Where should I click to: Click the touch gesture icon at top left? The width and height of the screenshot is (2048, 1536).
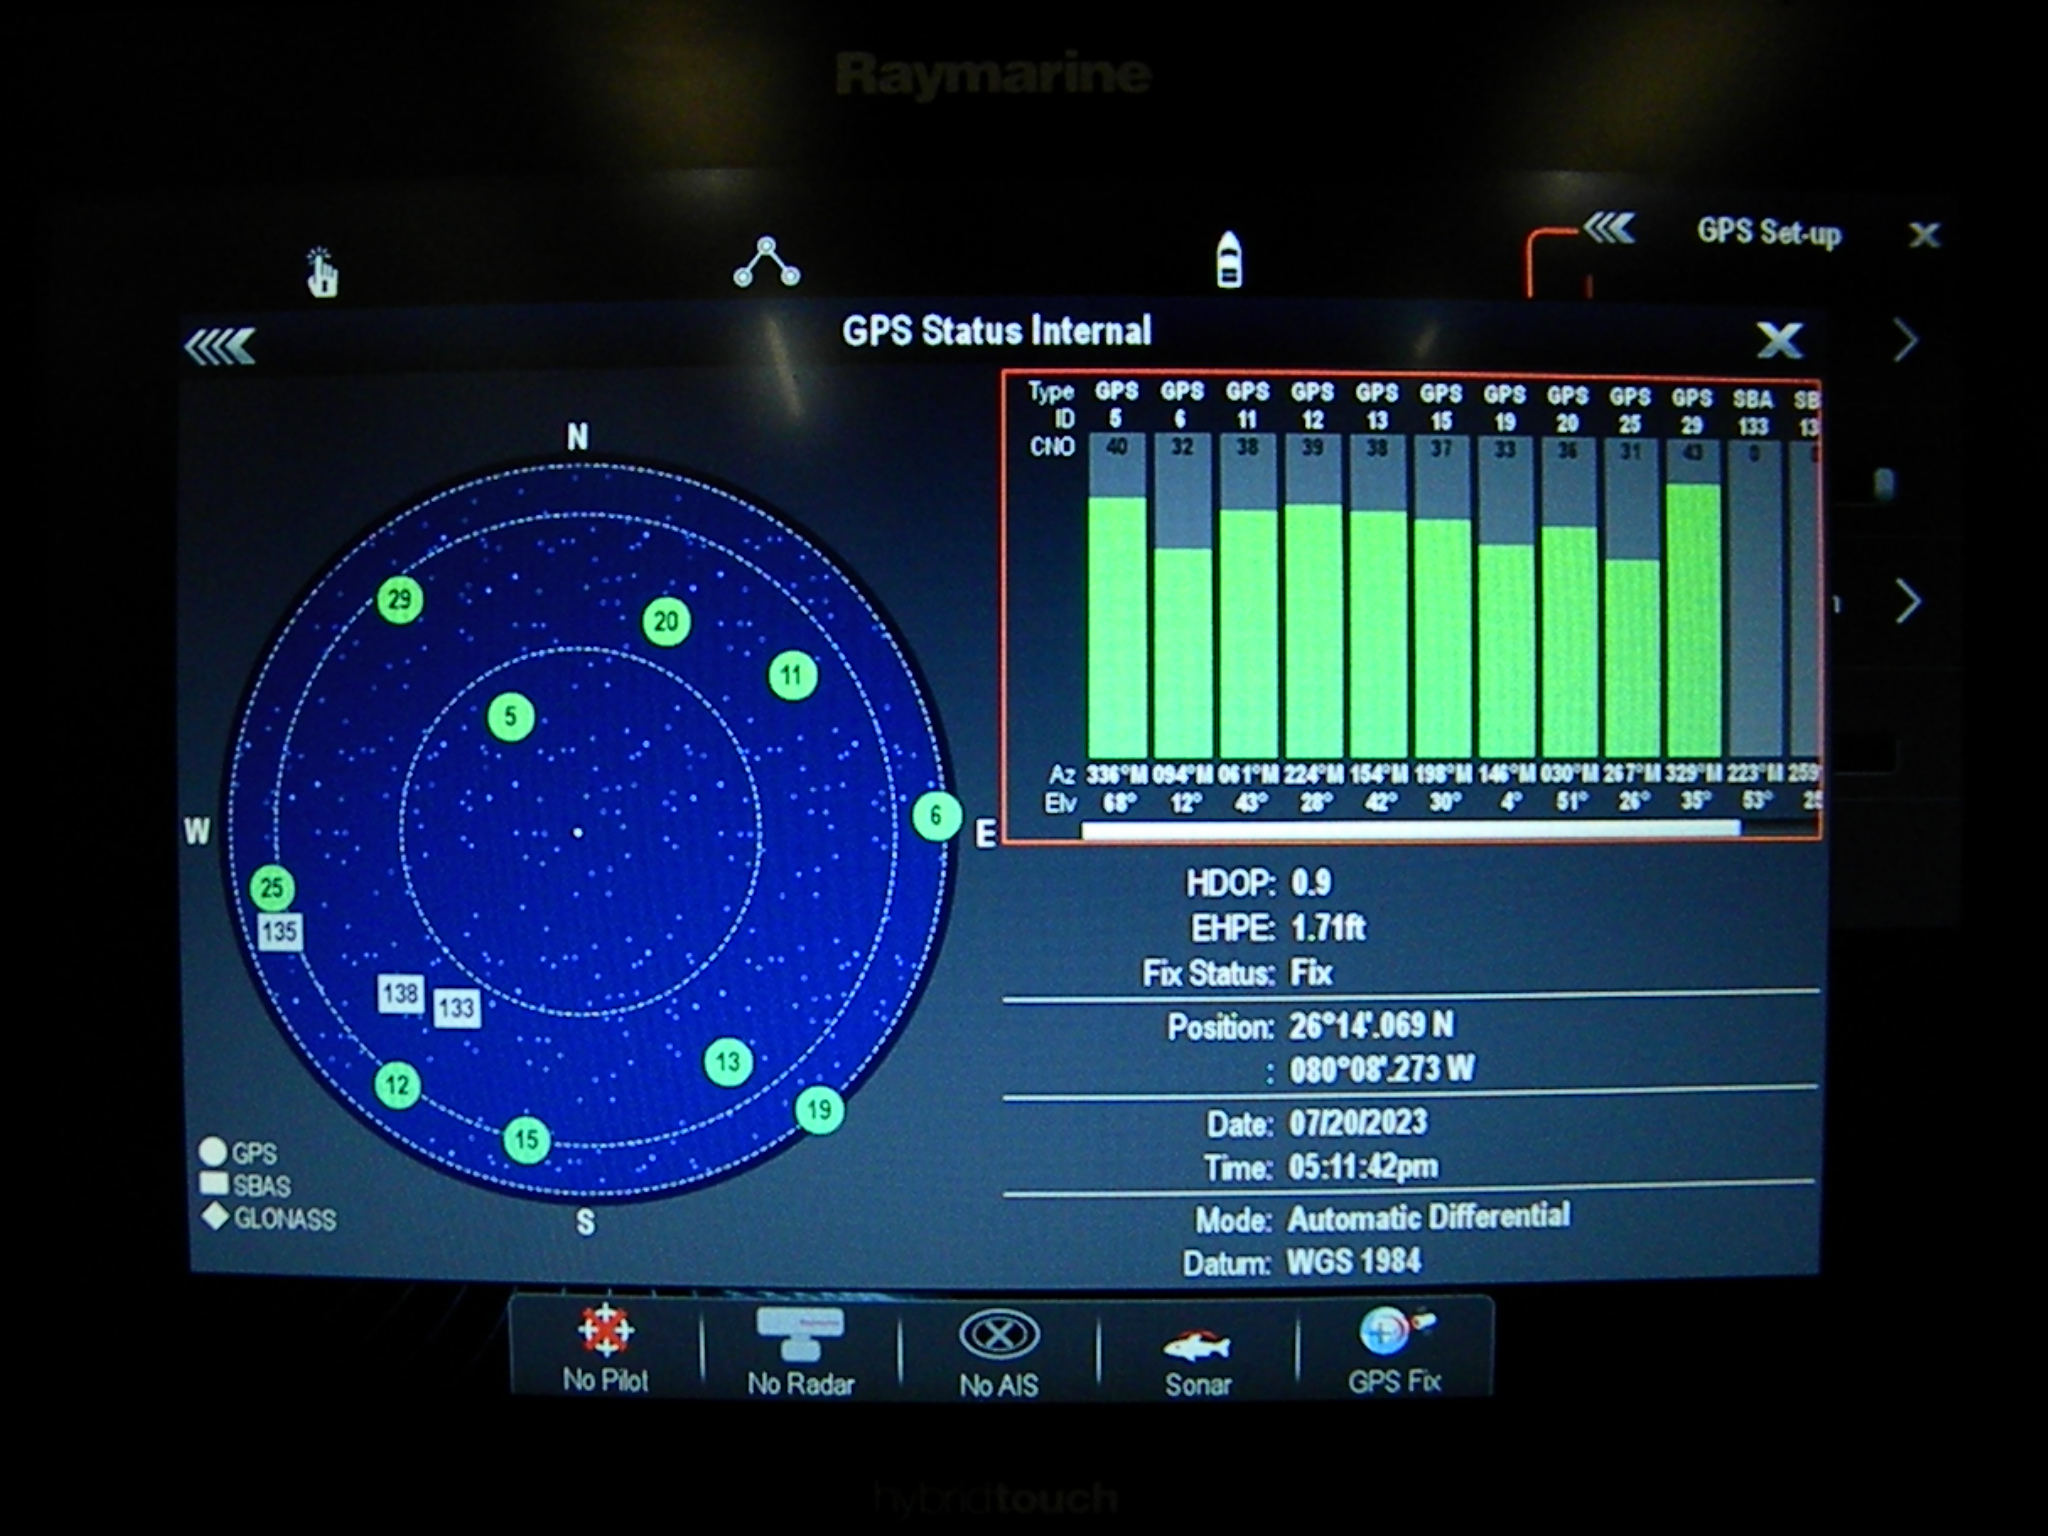coord(322,268)
